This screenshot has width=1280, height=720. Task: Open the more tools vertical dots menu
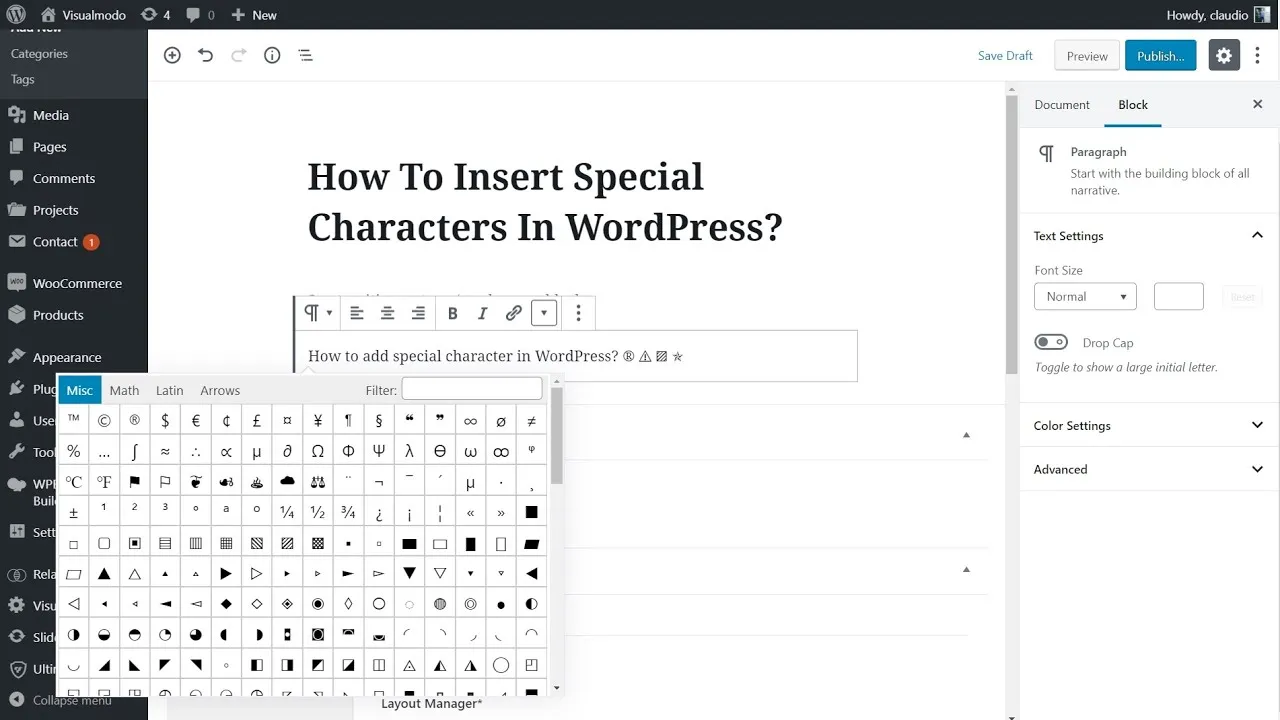(x=1258, y=56)
